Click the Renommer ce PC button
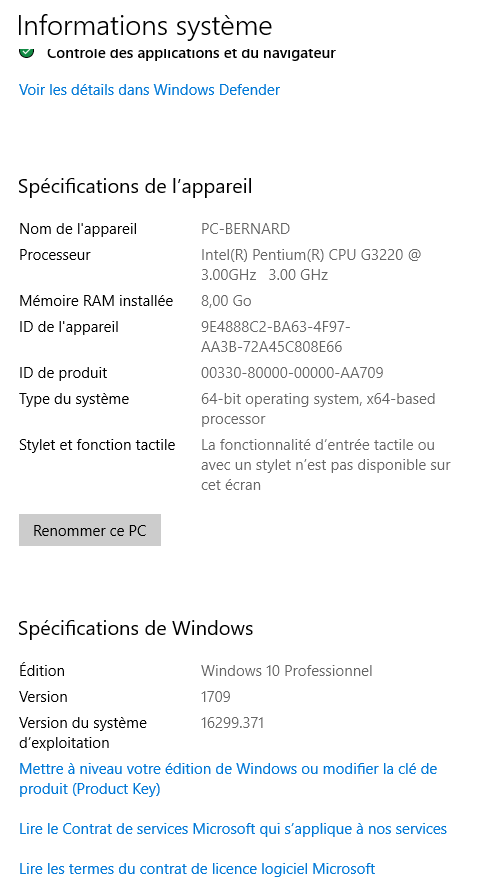 [x=90, y=530]
